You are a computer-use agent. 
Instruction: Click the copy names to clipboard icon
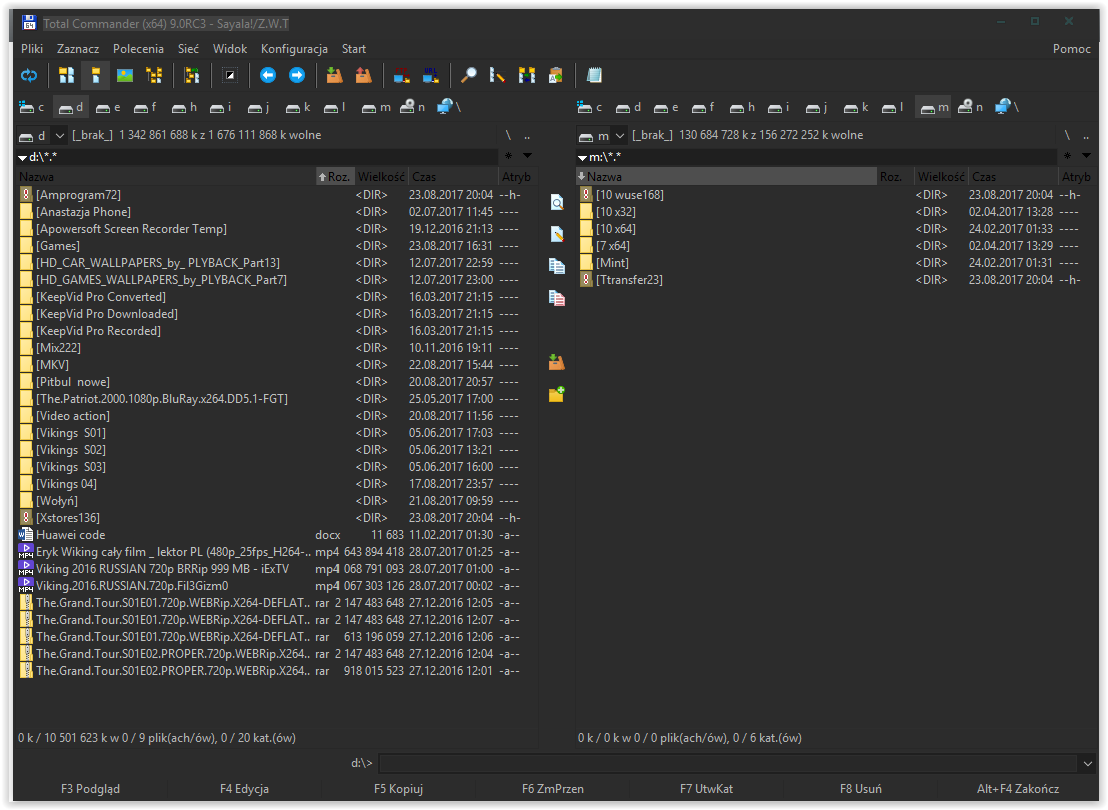pyautogui.click(x=555, y=75)
